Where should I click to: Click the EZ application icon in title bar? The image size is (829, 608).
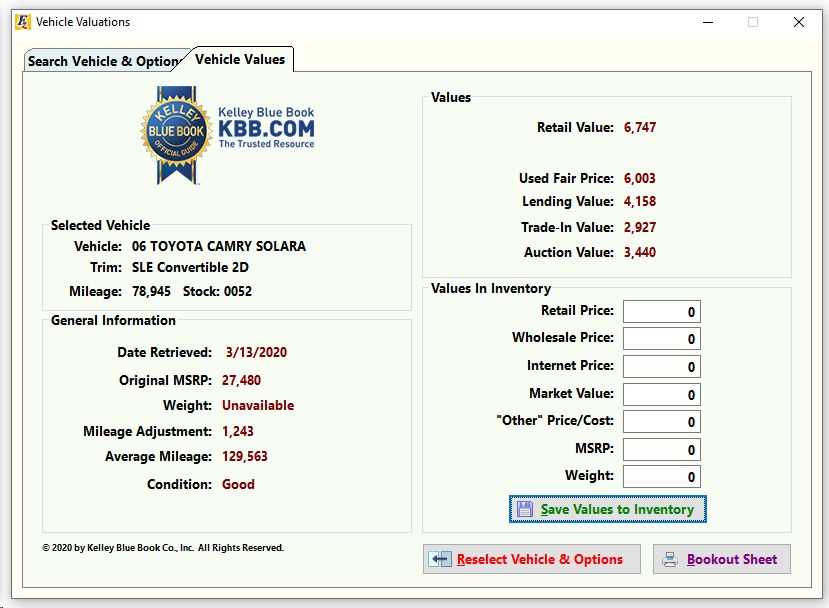22,21
